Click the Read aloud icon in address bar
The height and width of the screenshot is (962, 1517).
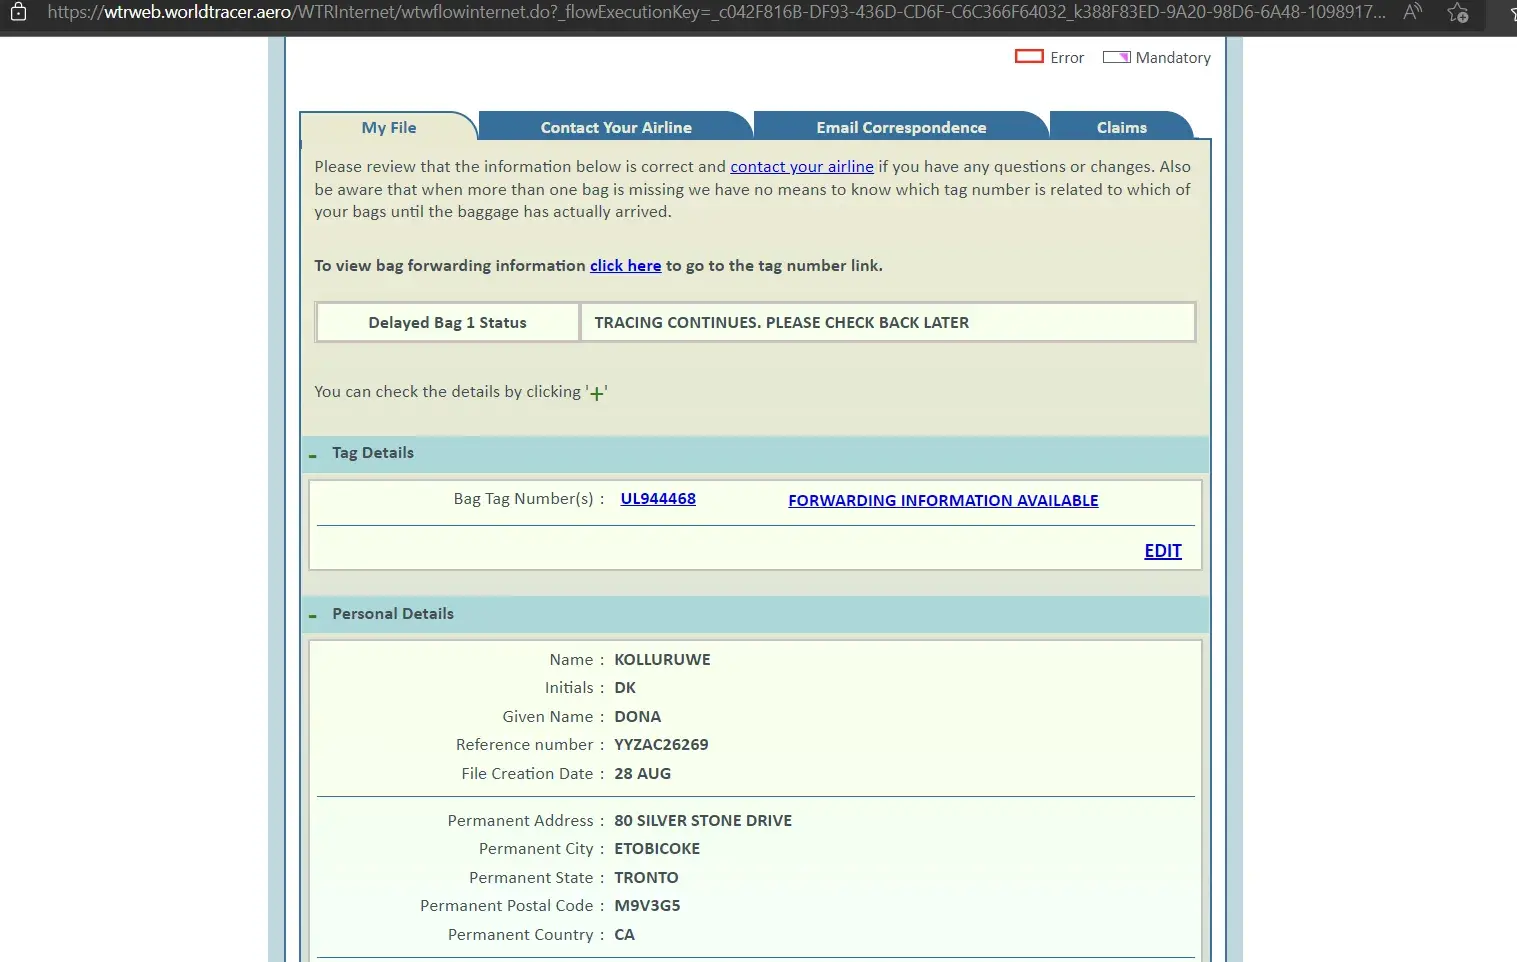click(1412, 13)
